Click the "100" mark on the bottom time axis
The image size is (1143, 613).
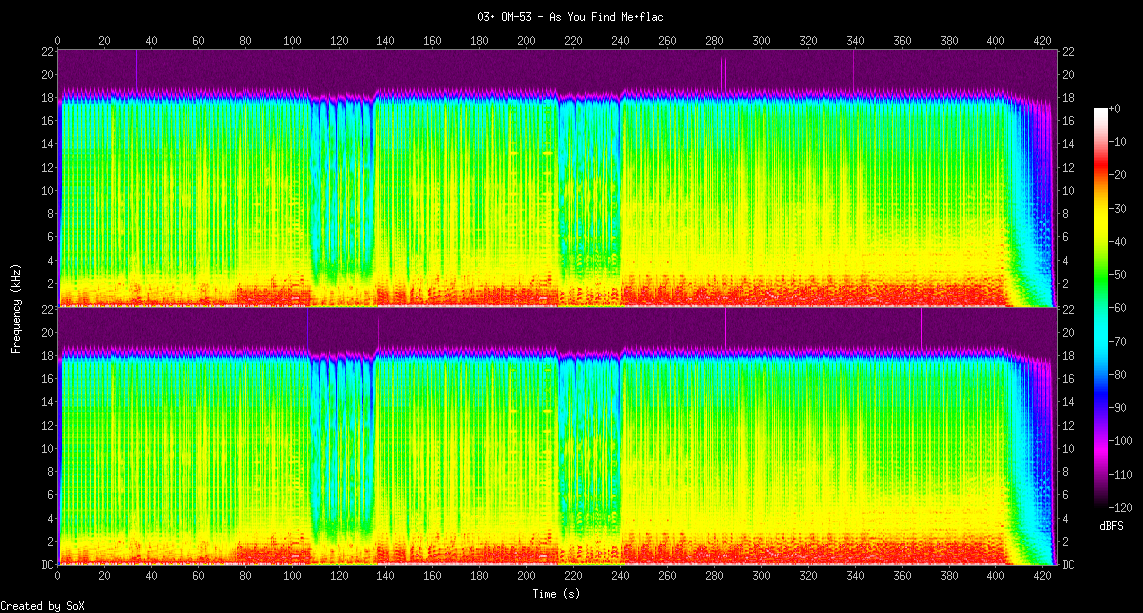292,577
